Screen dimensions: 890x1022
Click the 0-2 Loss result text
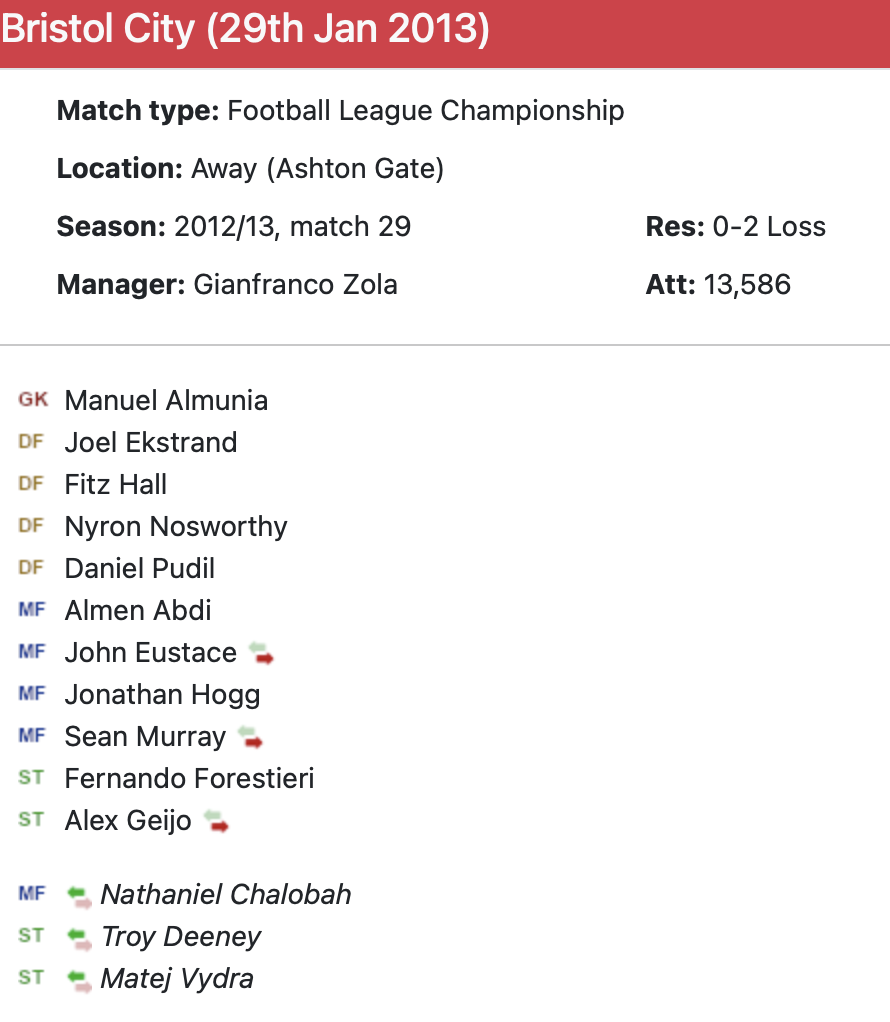coord(769,227)
